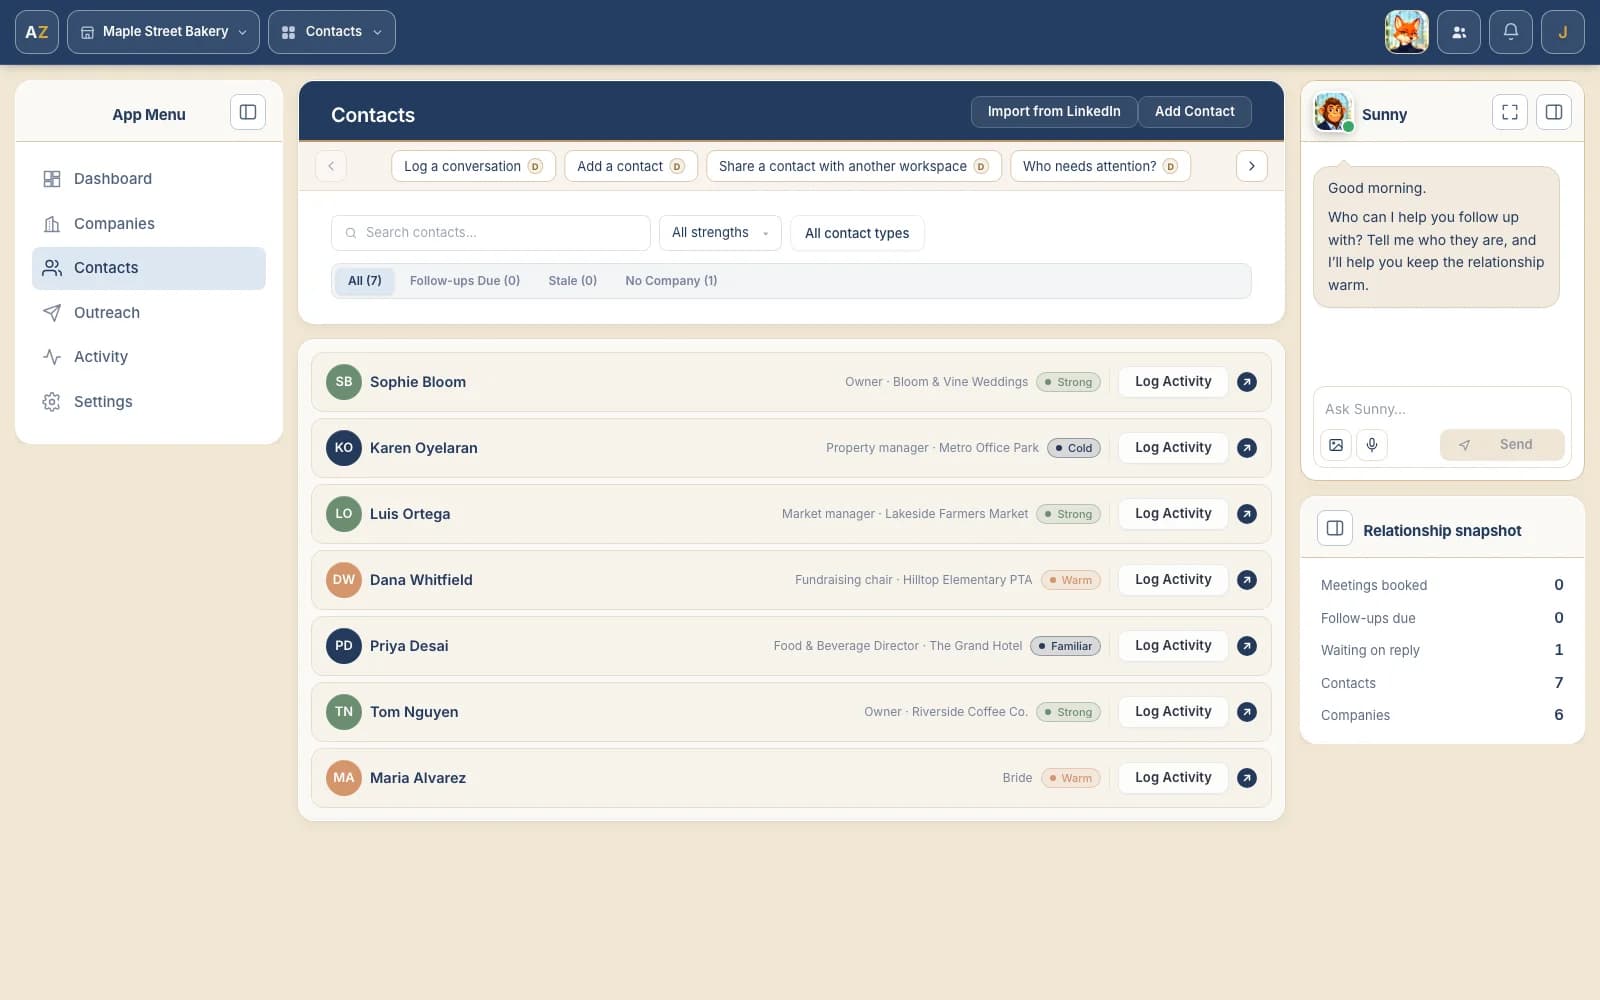The image size is (1600, 1000).
Task: Choose Share a contact with another workspace
Action: click(853, 166)
